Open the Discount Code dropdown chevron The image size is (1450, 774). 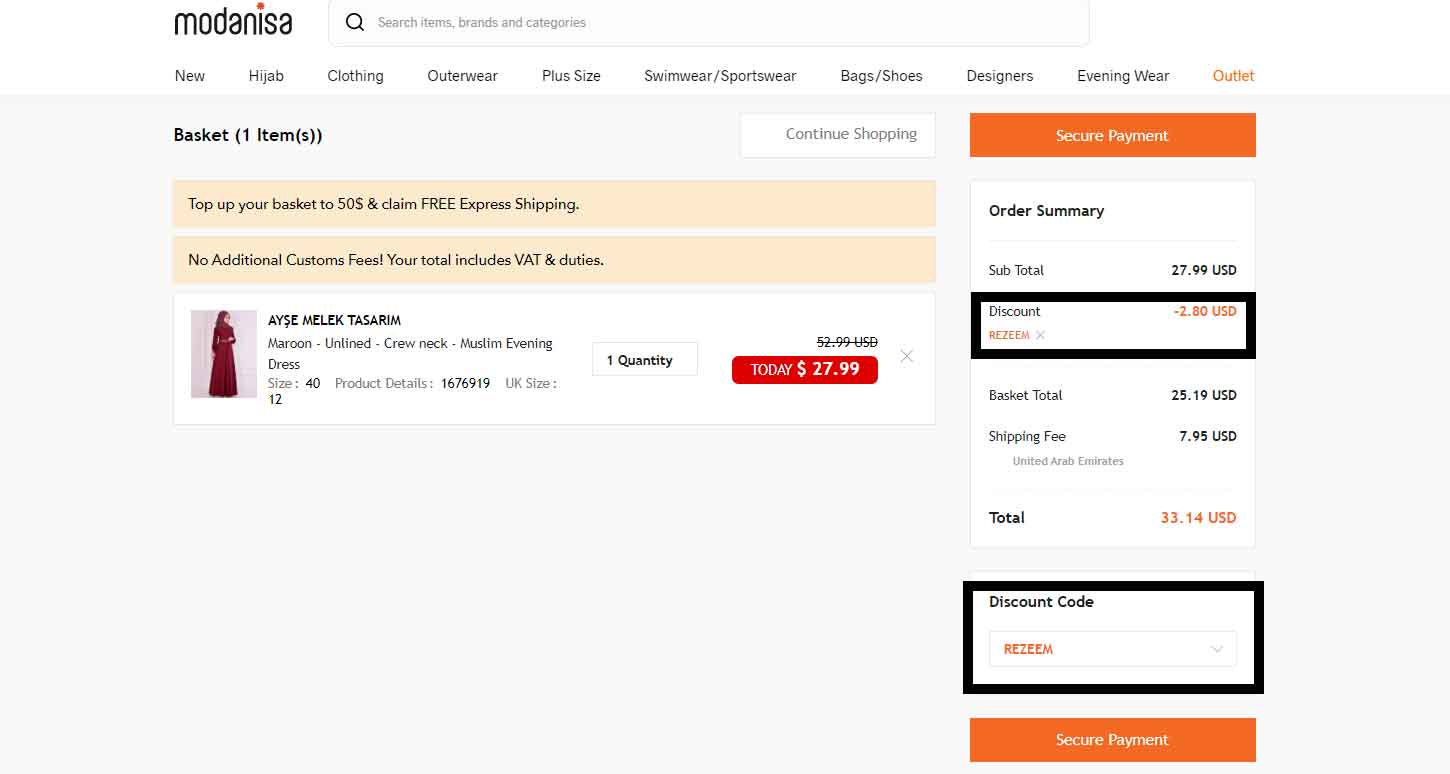coord(1218,649)
